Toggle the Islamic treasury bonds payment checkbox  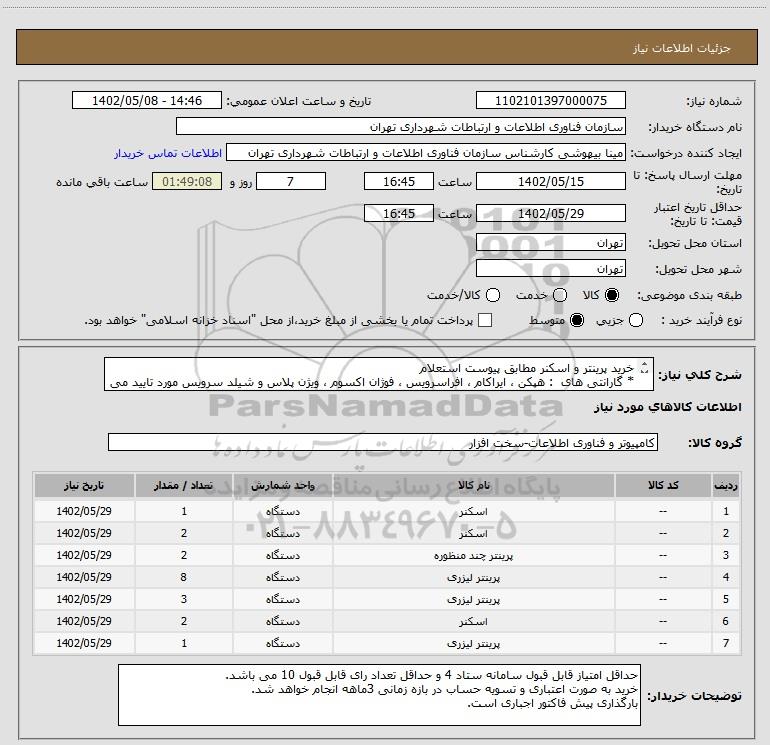coord(485,320)
